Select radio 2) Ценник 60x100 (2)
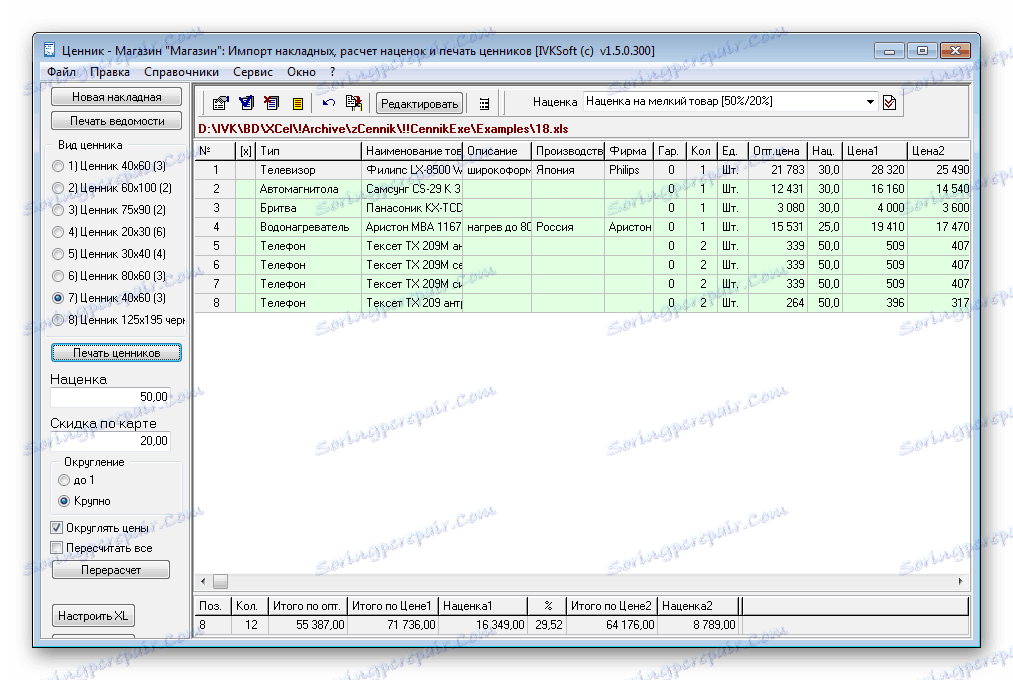 [x=58, y=188]
